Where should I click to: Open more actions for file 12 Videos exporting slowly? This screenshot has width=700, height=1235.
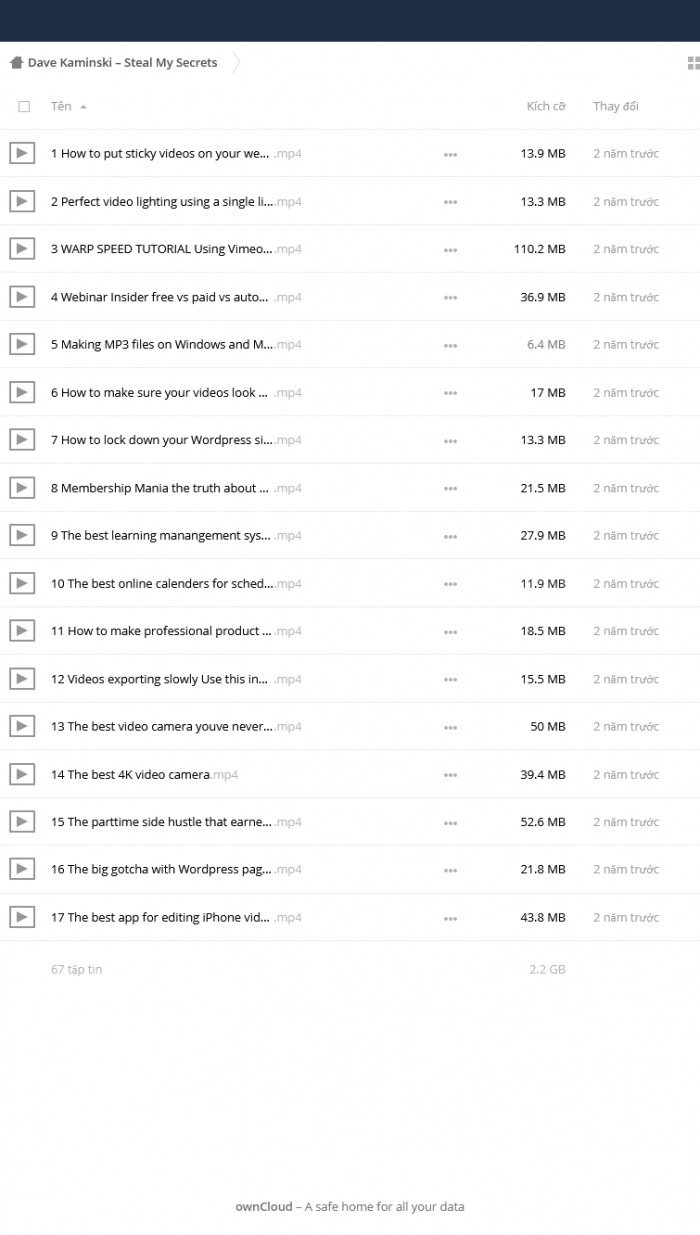(450, 679)
